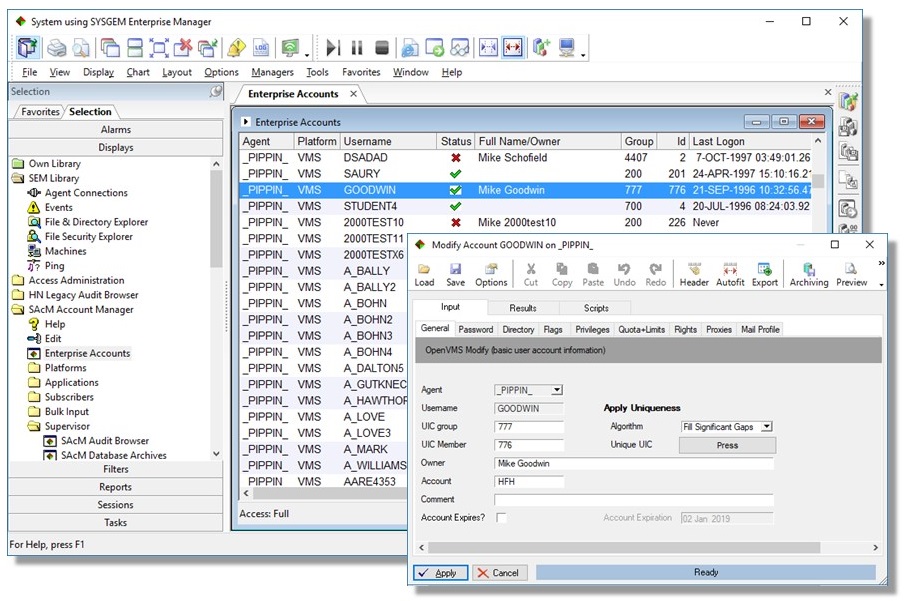
Task: Click the Apply button
Action: [x=440, y=573]
